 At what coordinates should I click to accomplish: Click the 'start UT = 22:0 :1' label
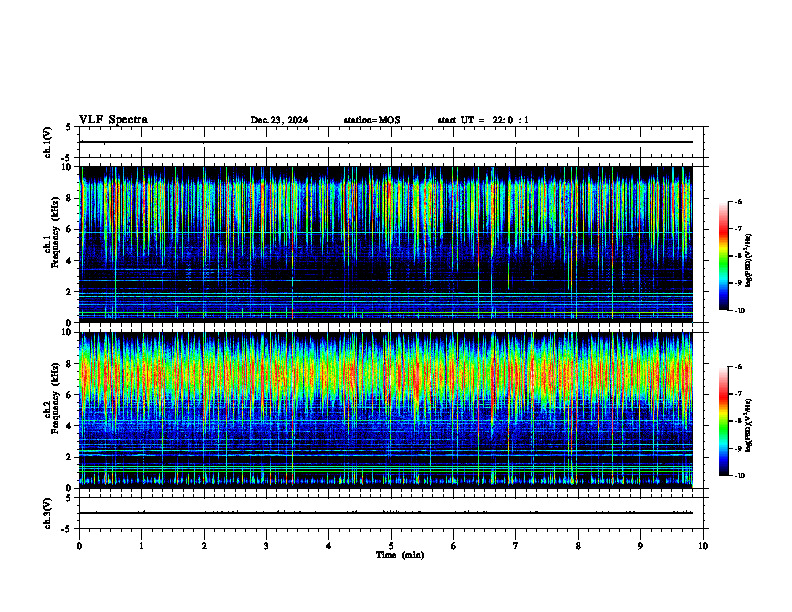click(x=483, y=120)
